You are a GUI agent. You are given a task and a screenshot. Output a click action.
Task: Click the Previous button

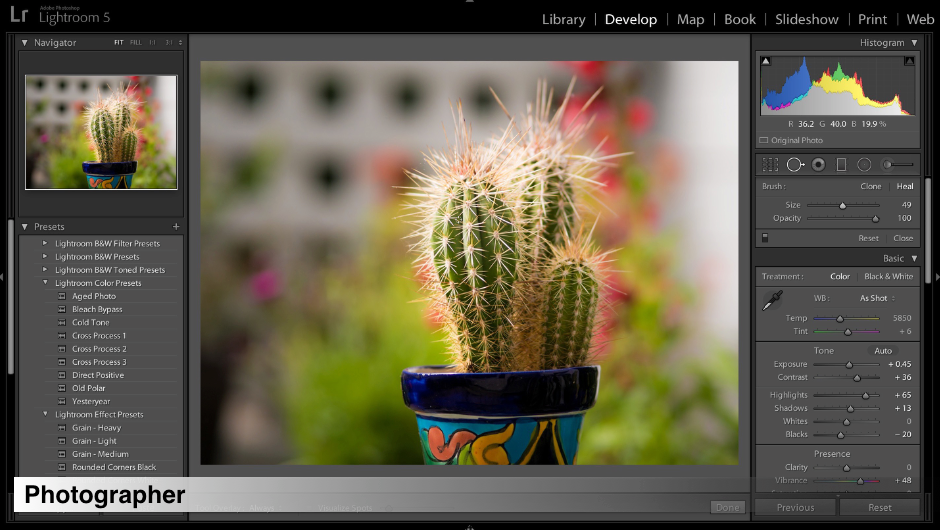click(796, 507)
